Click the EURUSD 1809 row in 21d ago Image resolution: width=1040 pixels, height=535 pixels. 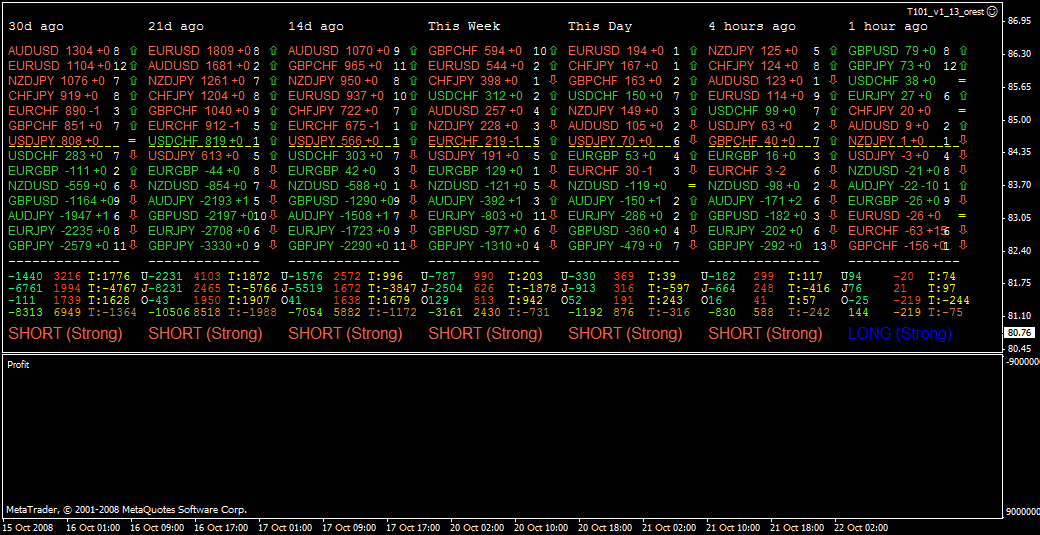pos(198,50)
